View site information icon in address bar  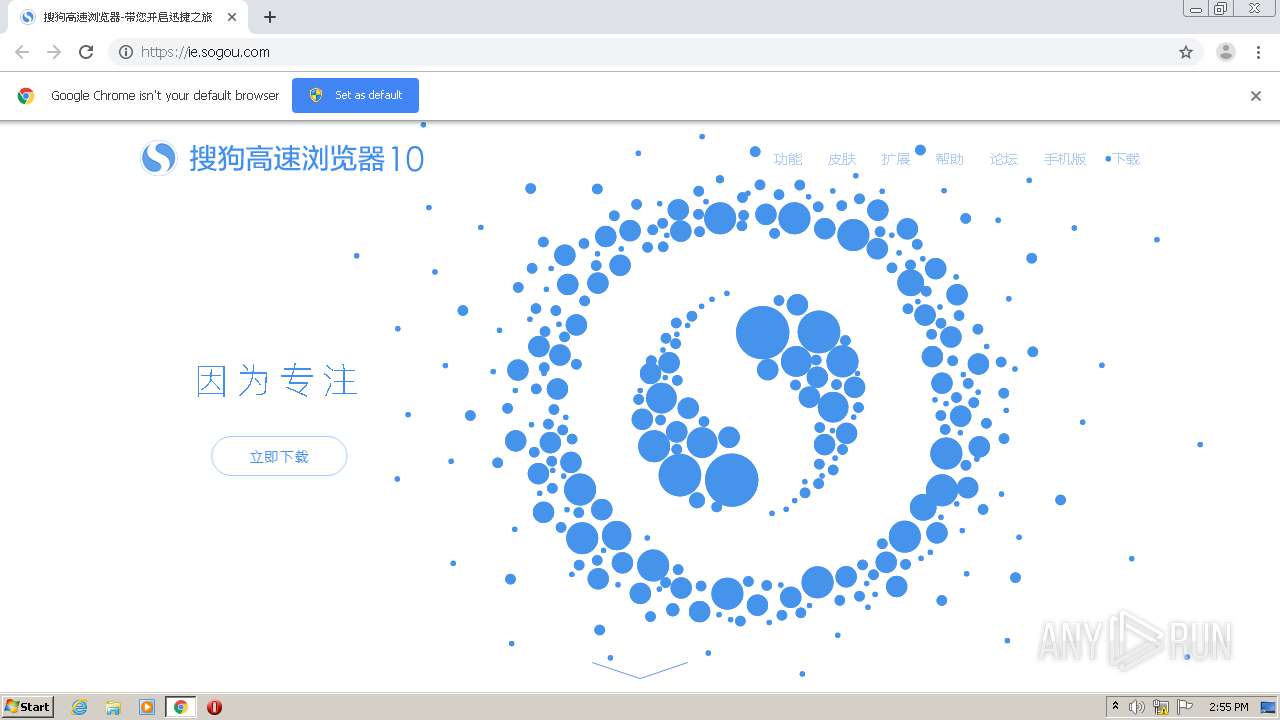click(x=126, y=52)
